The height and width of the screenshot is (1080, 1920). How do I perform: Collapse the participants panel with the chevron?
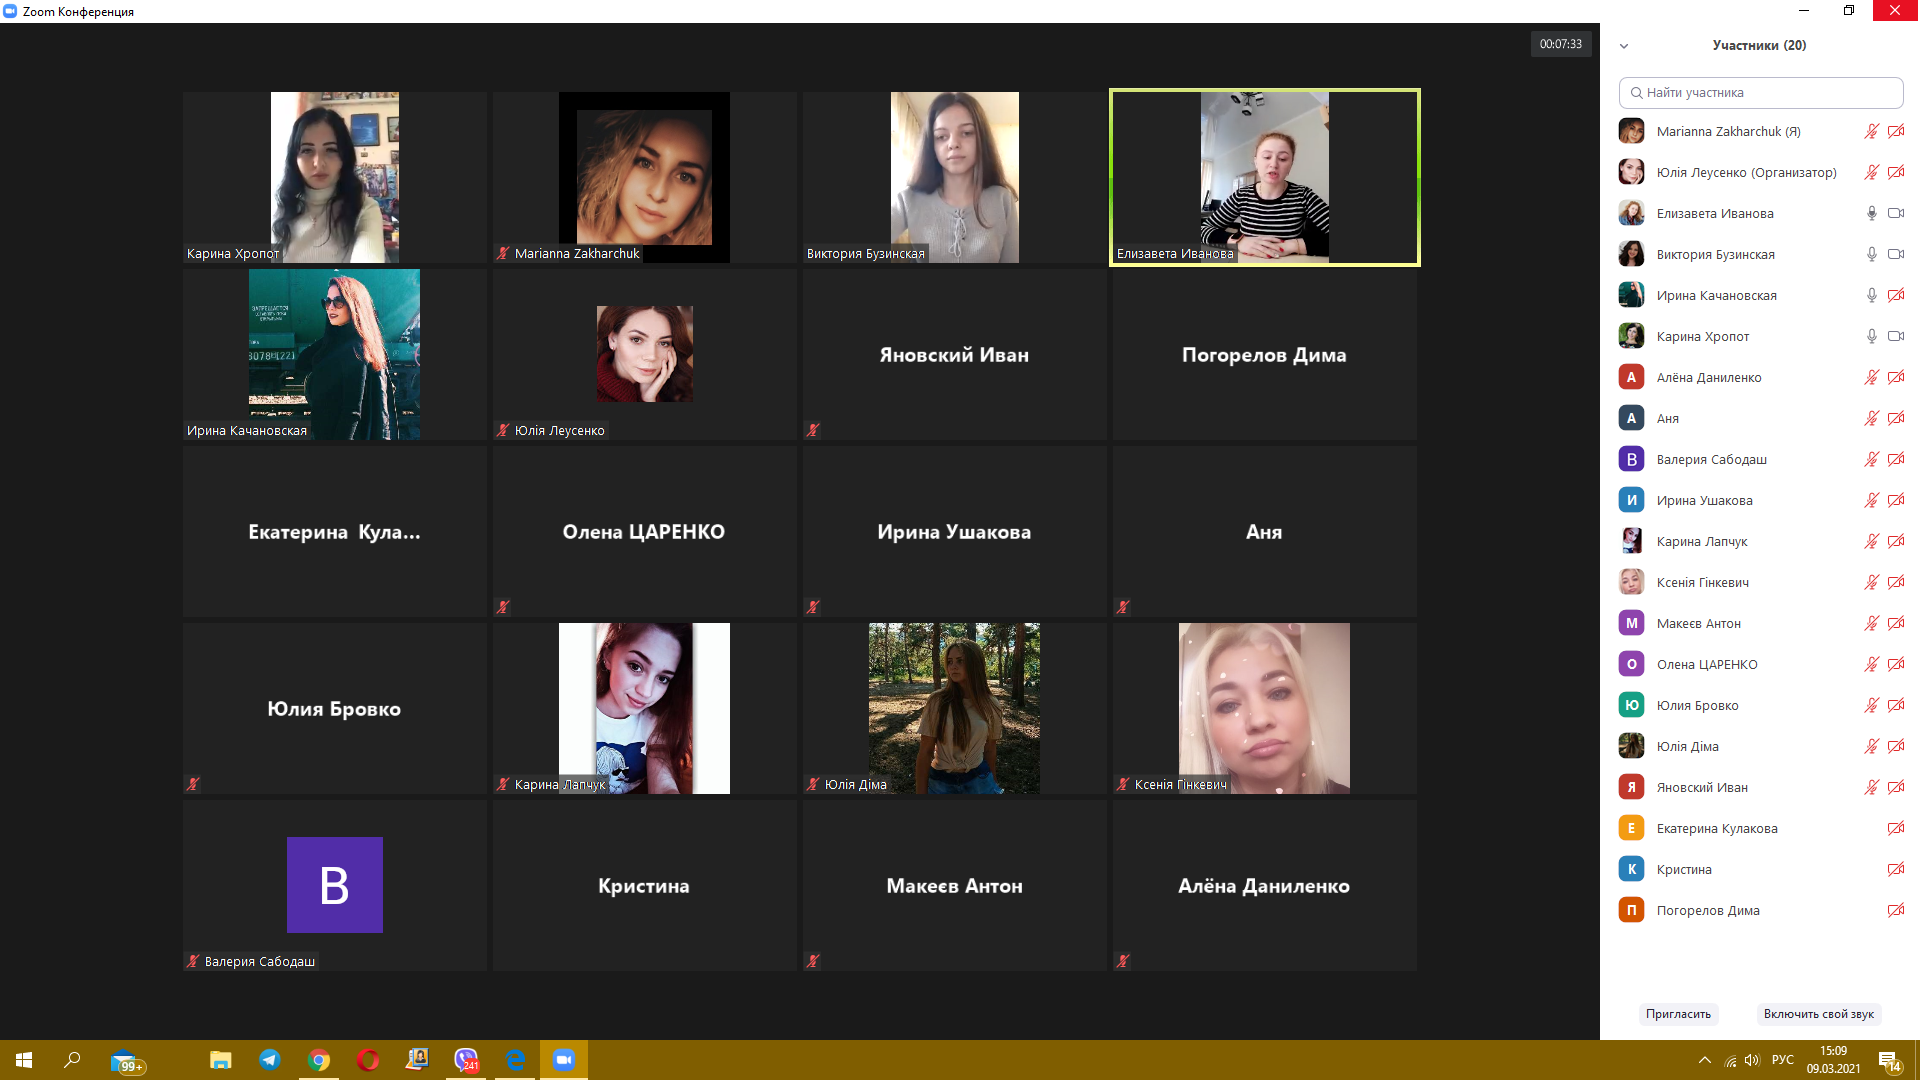(1624, 46)
